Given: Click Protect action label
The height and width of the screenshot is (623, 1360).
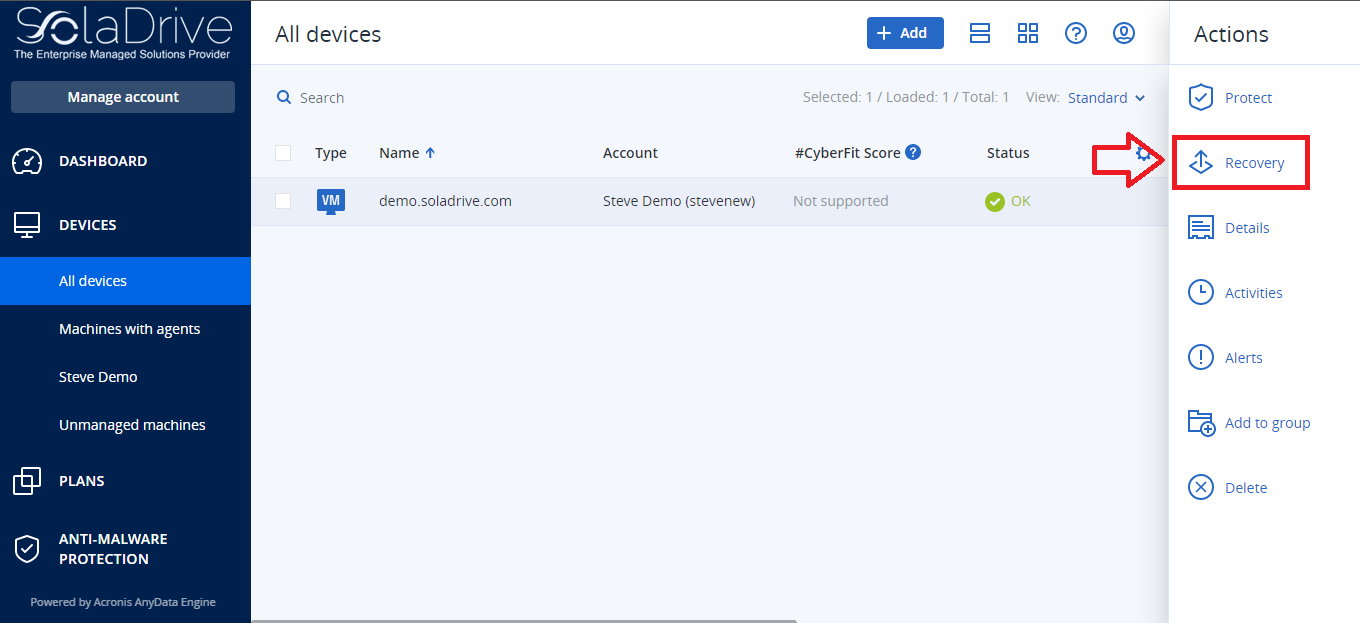Looking at the screenshot, I should tap(1248, 98).
